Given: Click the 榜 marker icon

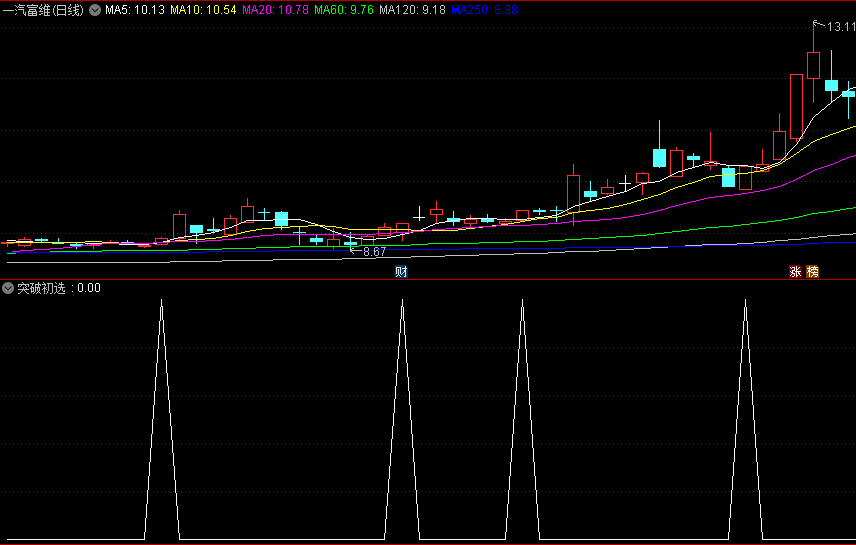Looking at the screenshot, I should pyautogui.click(x=813, y=271).
